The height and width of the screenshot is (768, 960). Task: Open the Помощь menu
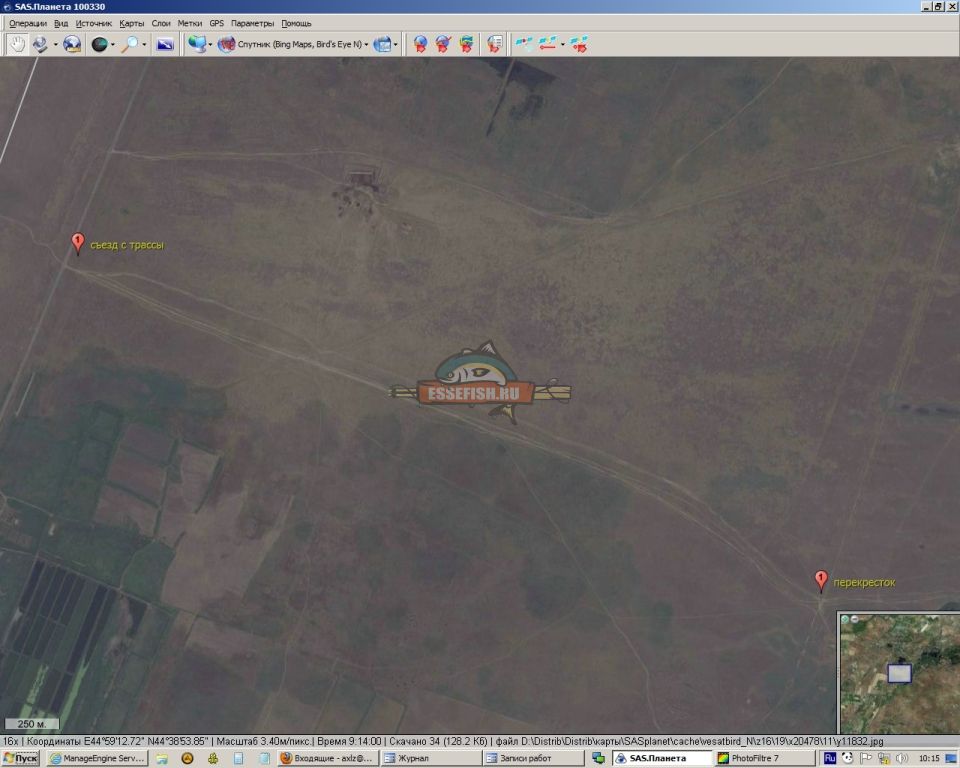[x=296, y=23]
